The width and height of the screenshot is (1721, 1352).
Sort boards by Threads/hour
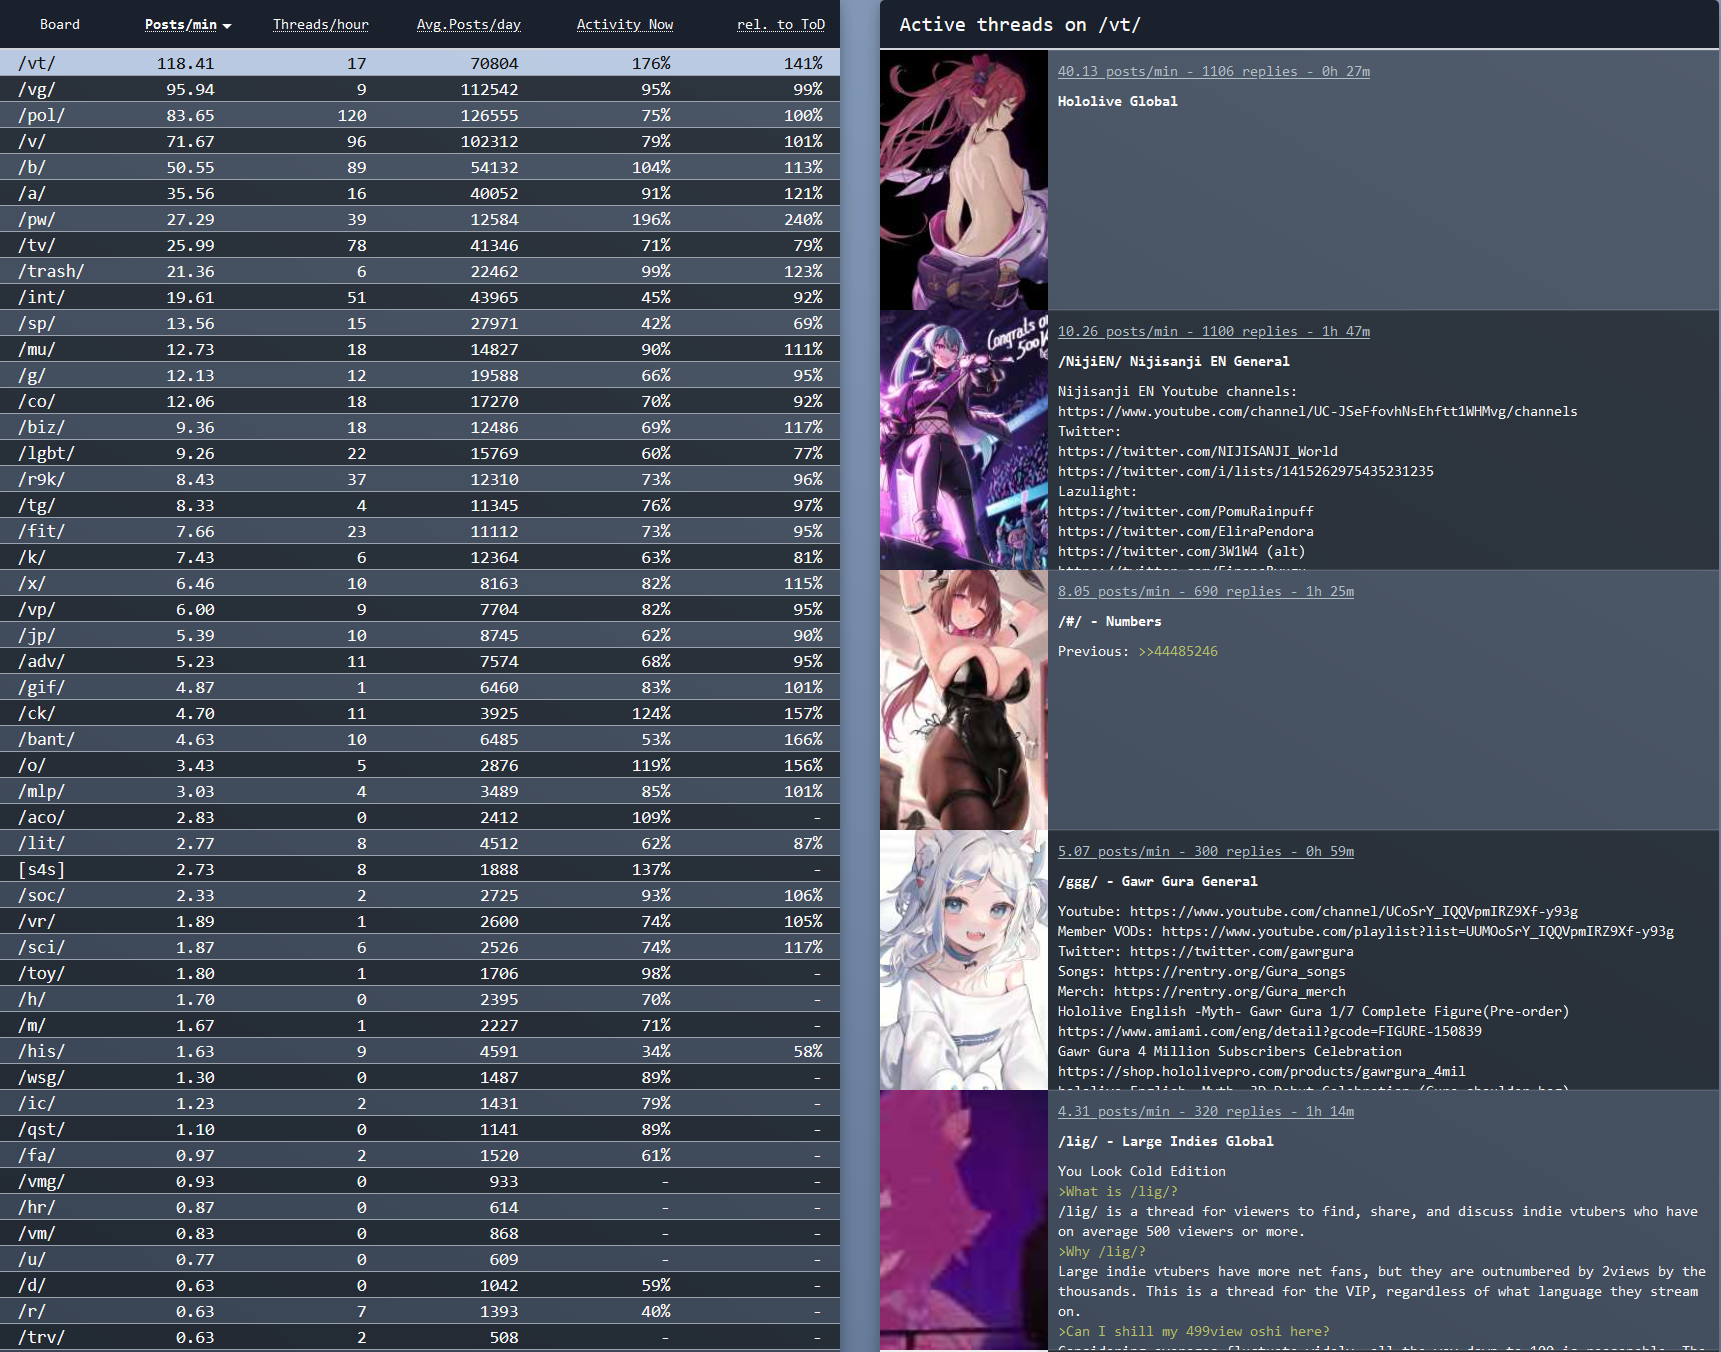pyautogui.click(x=321, y=24)
